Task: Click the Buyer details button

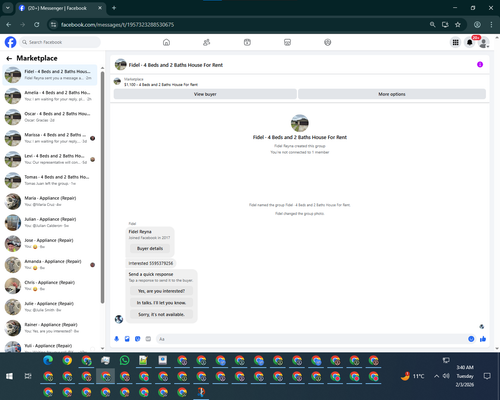Action: click(150, 248)
